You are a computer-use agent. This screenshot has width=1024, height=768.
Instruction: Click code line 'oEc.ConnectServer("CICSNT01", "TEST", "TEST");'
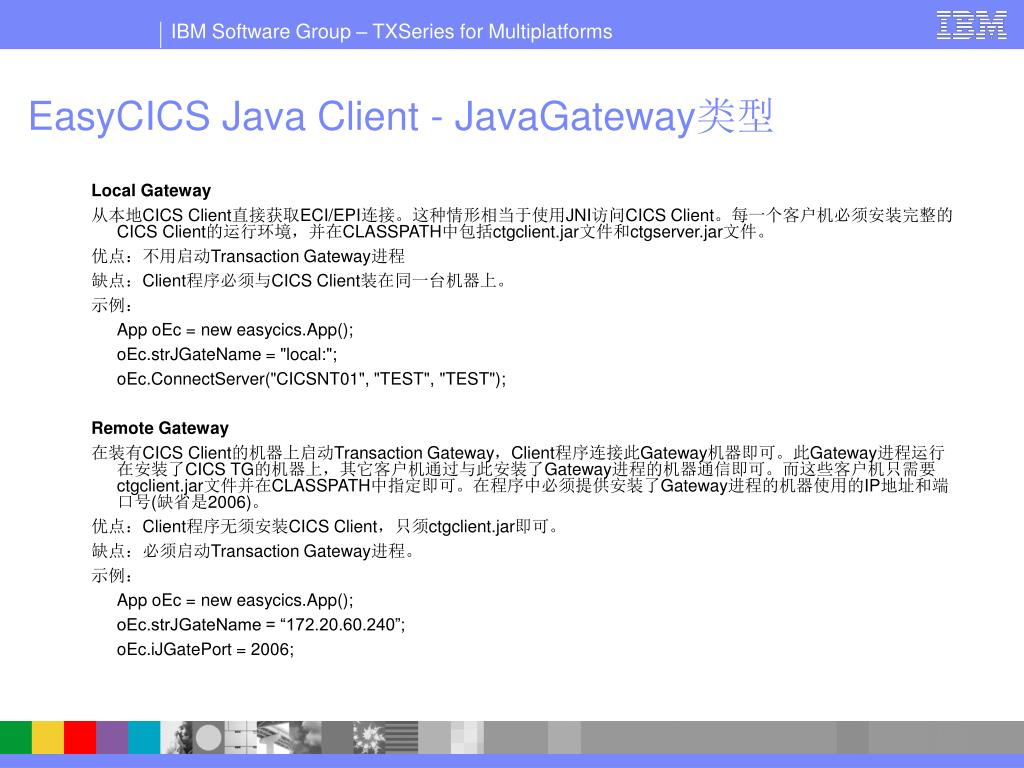311,379
